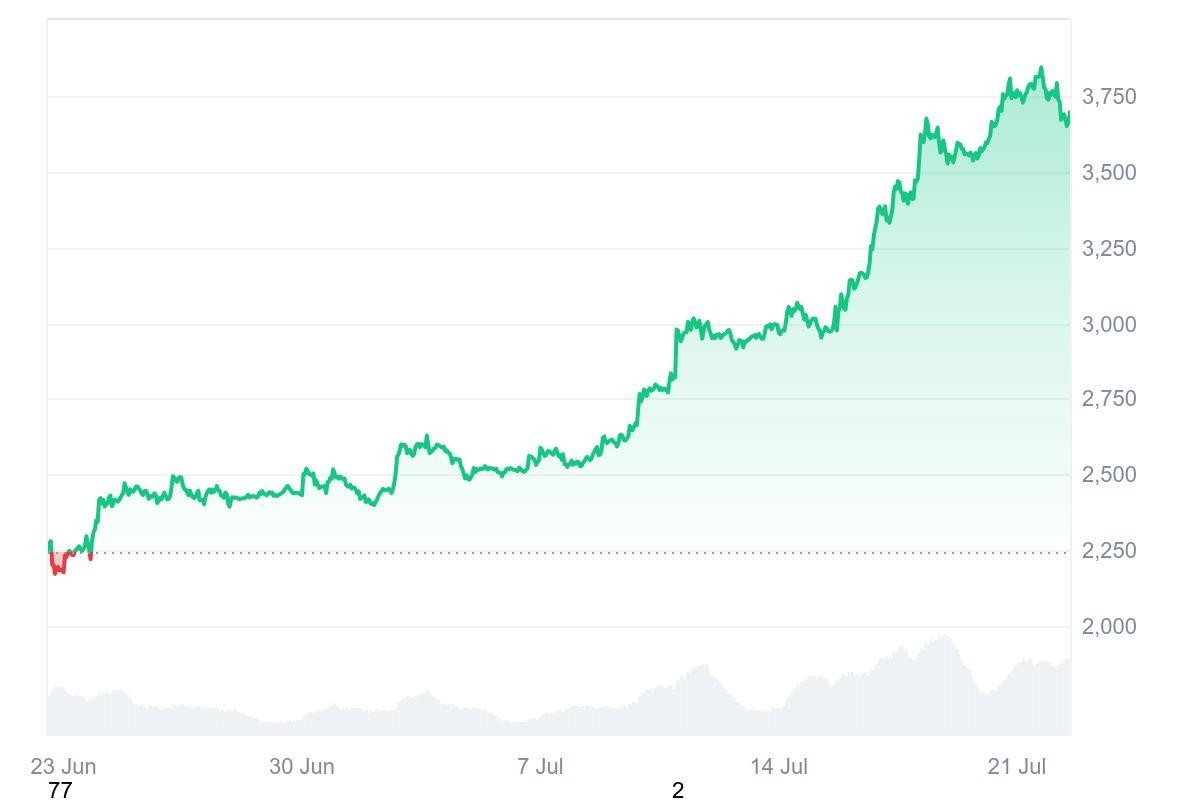The height and width of the screenshot is (800, 1200).
Task: Select the 2,000 price axis label
Action: 1109,627
